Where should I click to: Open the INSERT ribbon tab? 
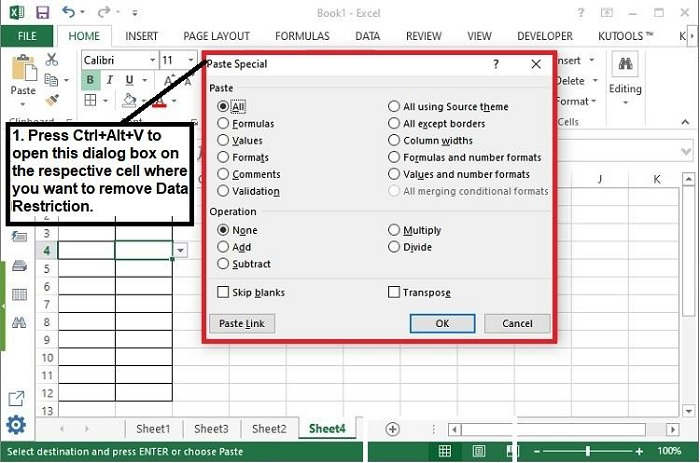point(142,36)
